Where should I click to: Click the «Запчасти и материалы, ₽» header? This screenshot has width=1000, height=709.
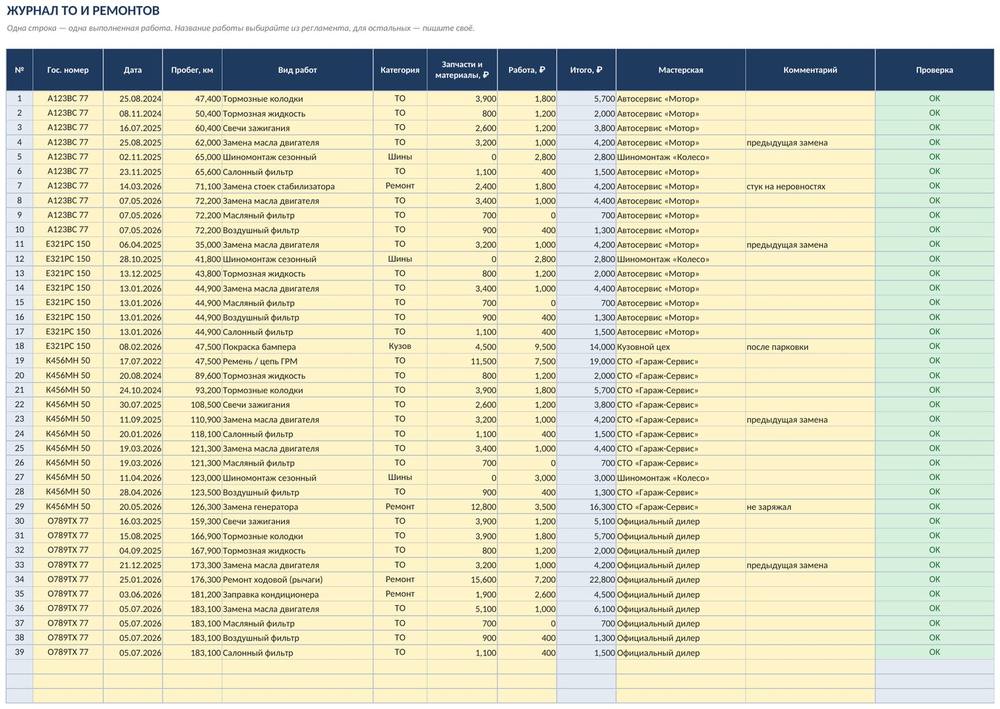(x=462, y=70)
